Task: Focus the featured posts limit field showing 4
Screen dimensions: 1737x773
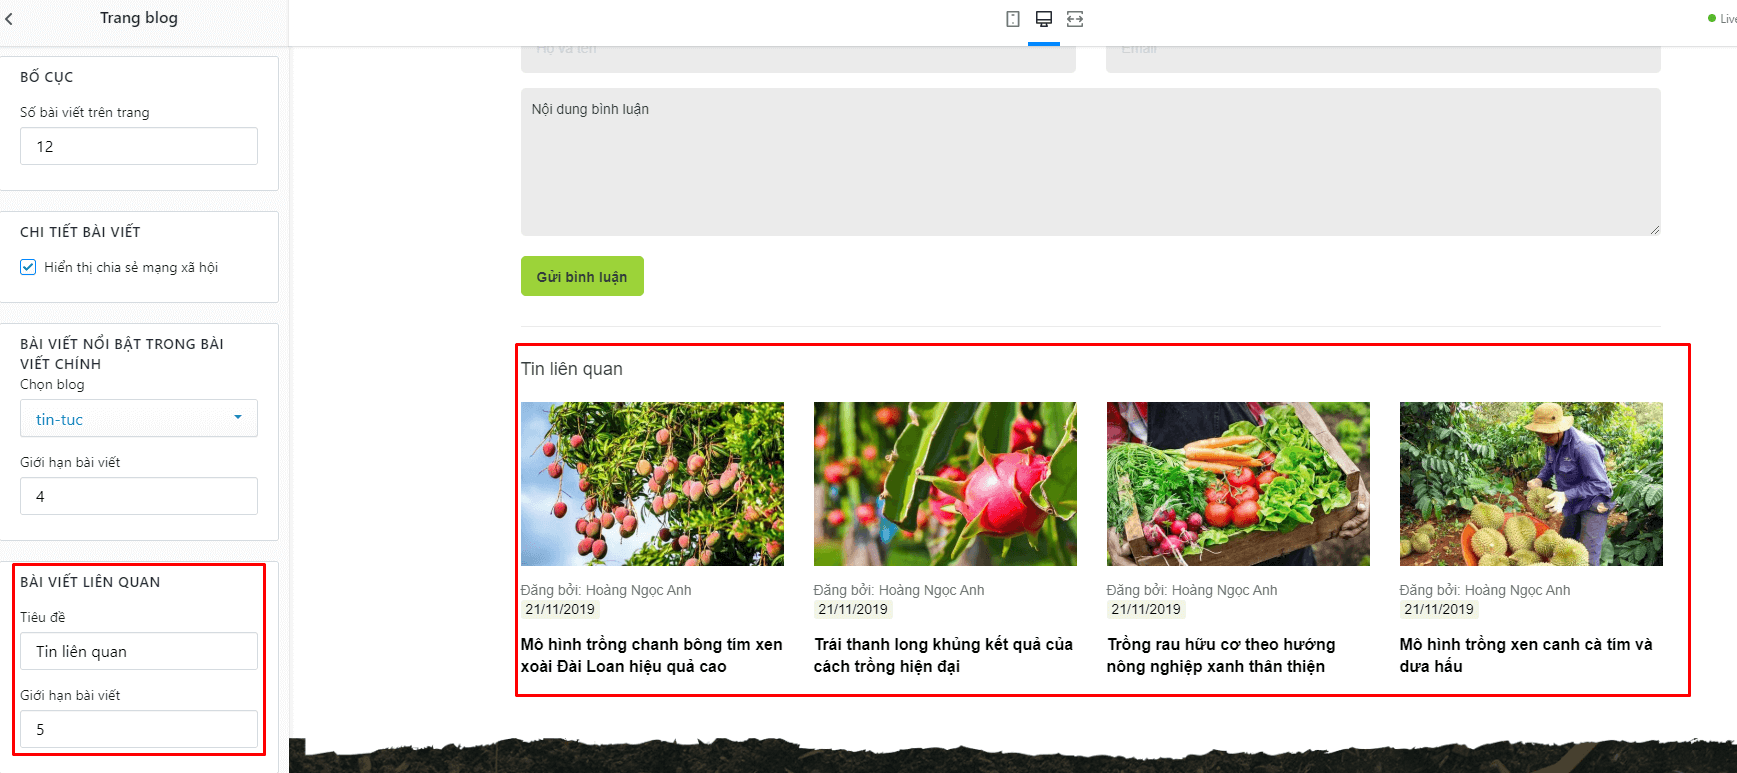Action: pos(139,496)
